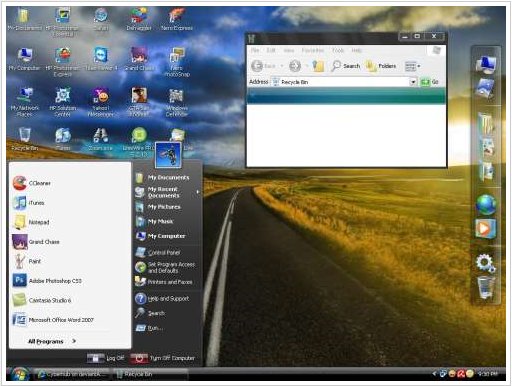
Task: Open the Views dropdown in explorer toolbar
Action: (412, 66)
